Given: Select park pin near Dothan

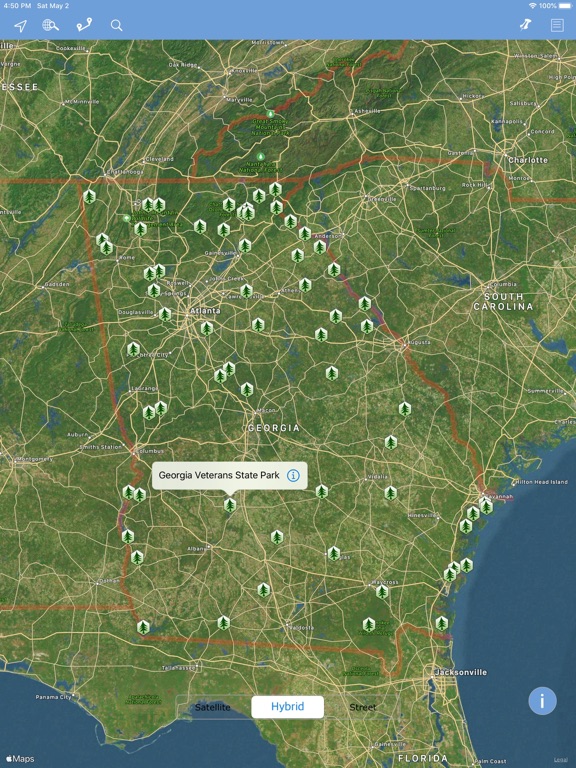Looking at the screenshot, I should click(x=137, y=557).
